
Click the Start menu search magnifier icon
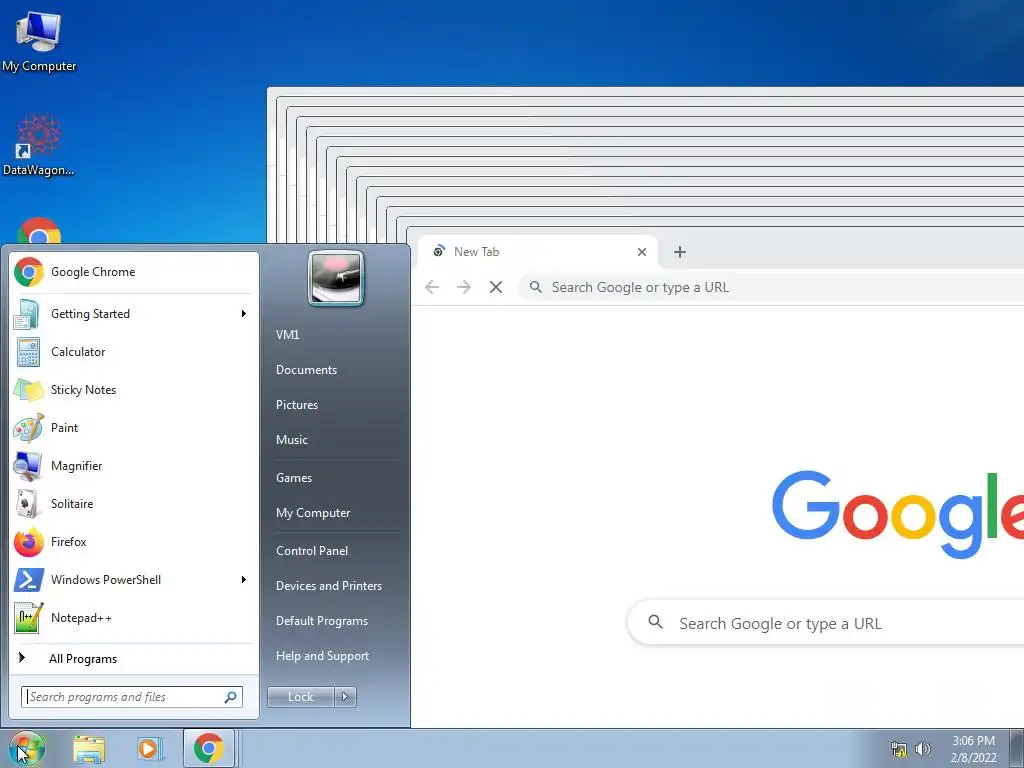(231, 697)
